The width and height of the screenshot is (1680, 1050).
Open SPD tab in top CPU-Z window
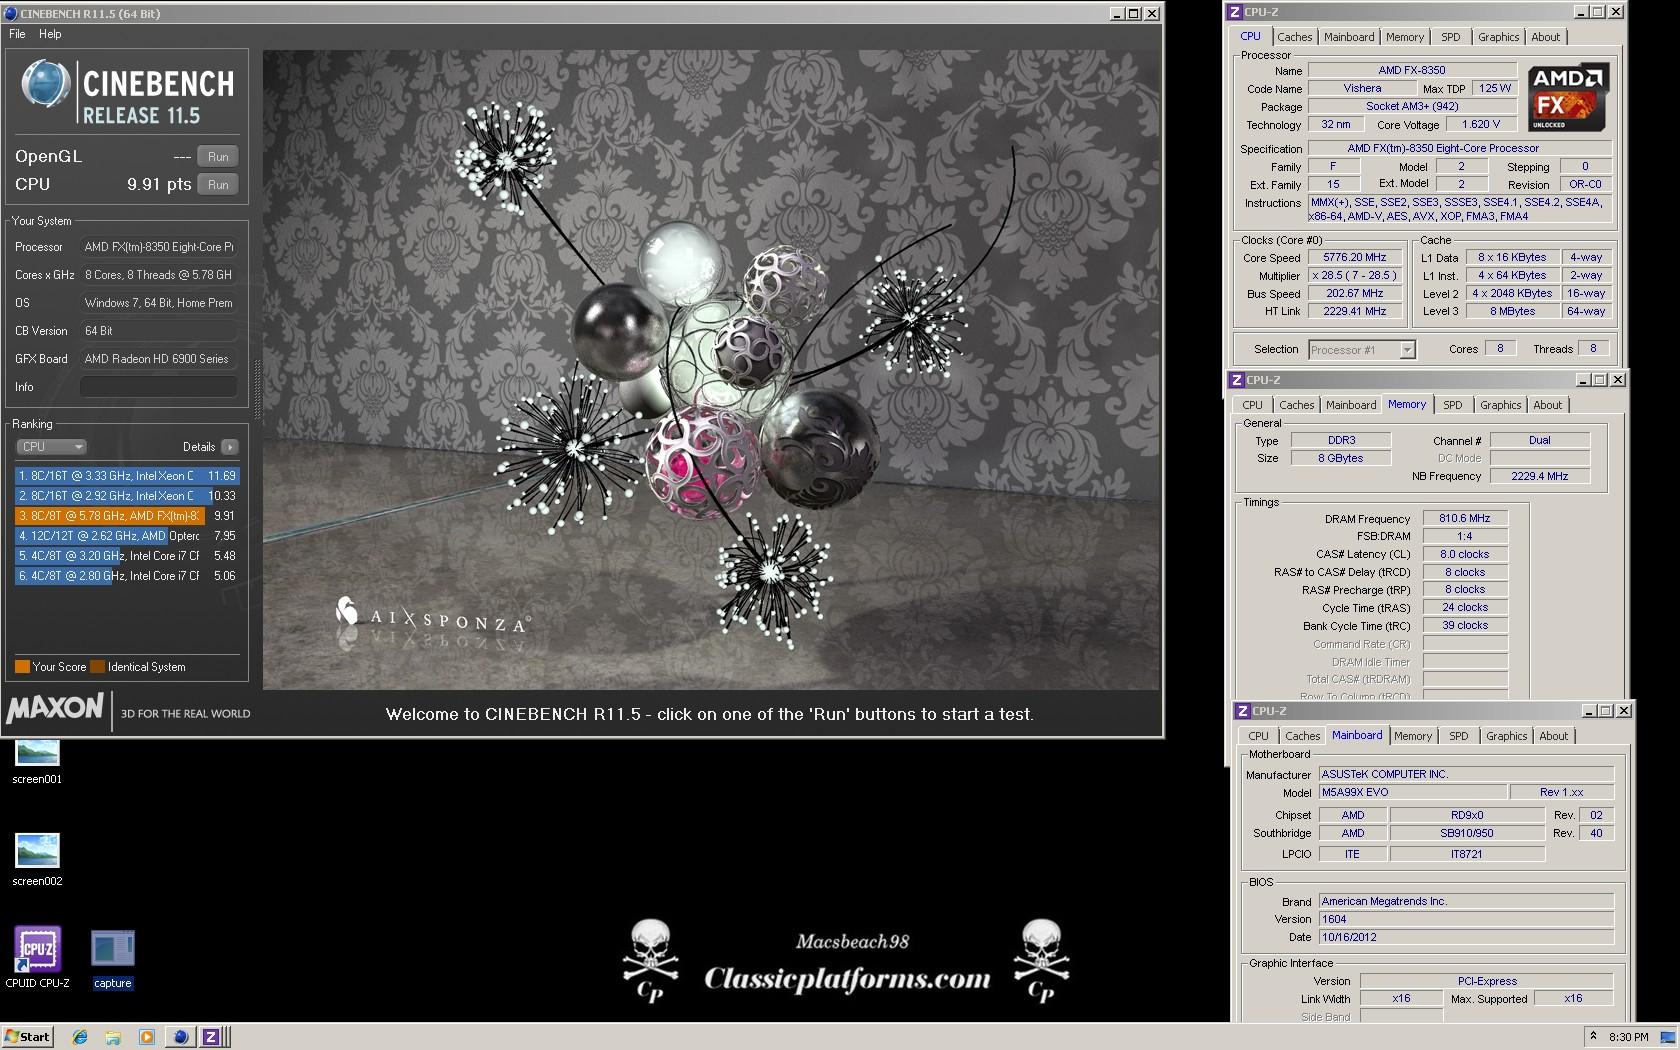click(1451, 37)
